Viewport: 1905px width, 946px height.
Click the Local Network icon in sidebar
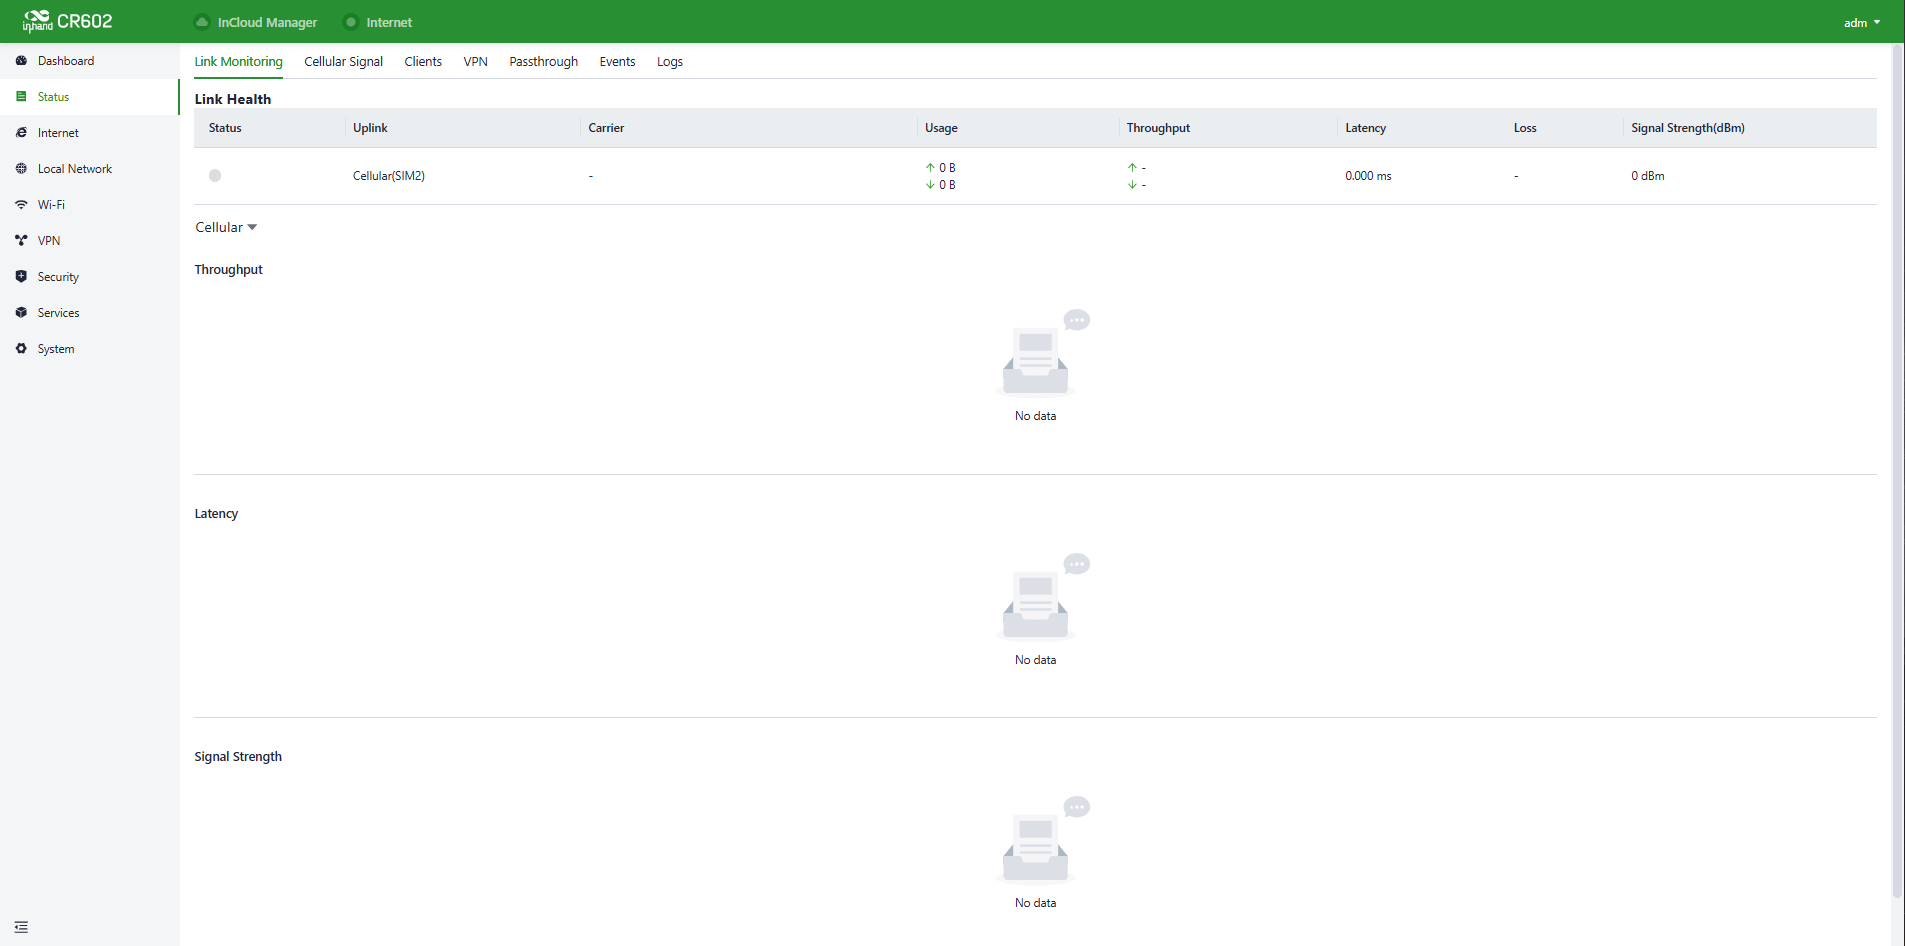point(21,169)
